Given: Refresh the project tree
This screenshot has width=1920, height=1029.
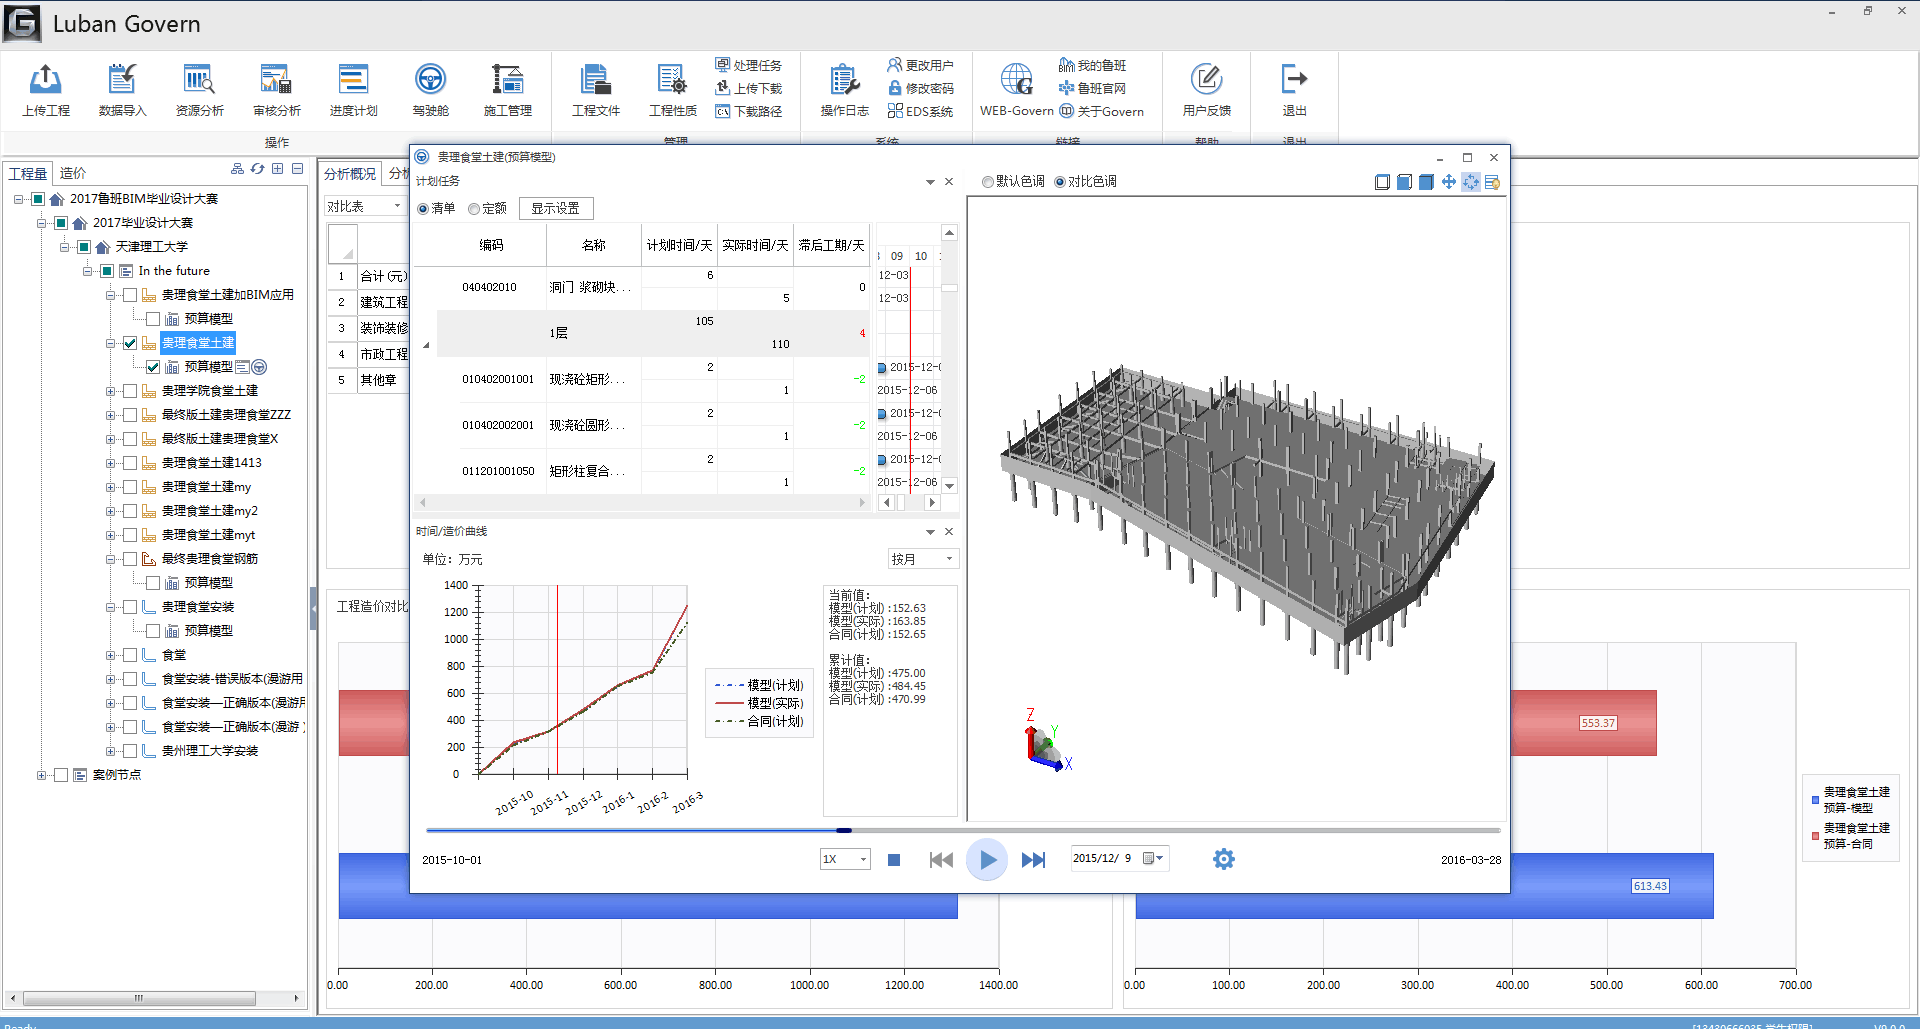Looking at the screenshot, I should point(257,169).
